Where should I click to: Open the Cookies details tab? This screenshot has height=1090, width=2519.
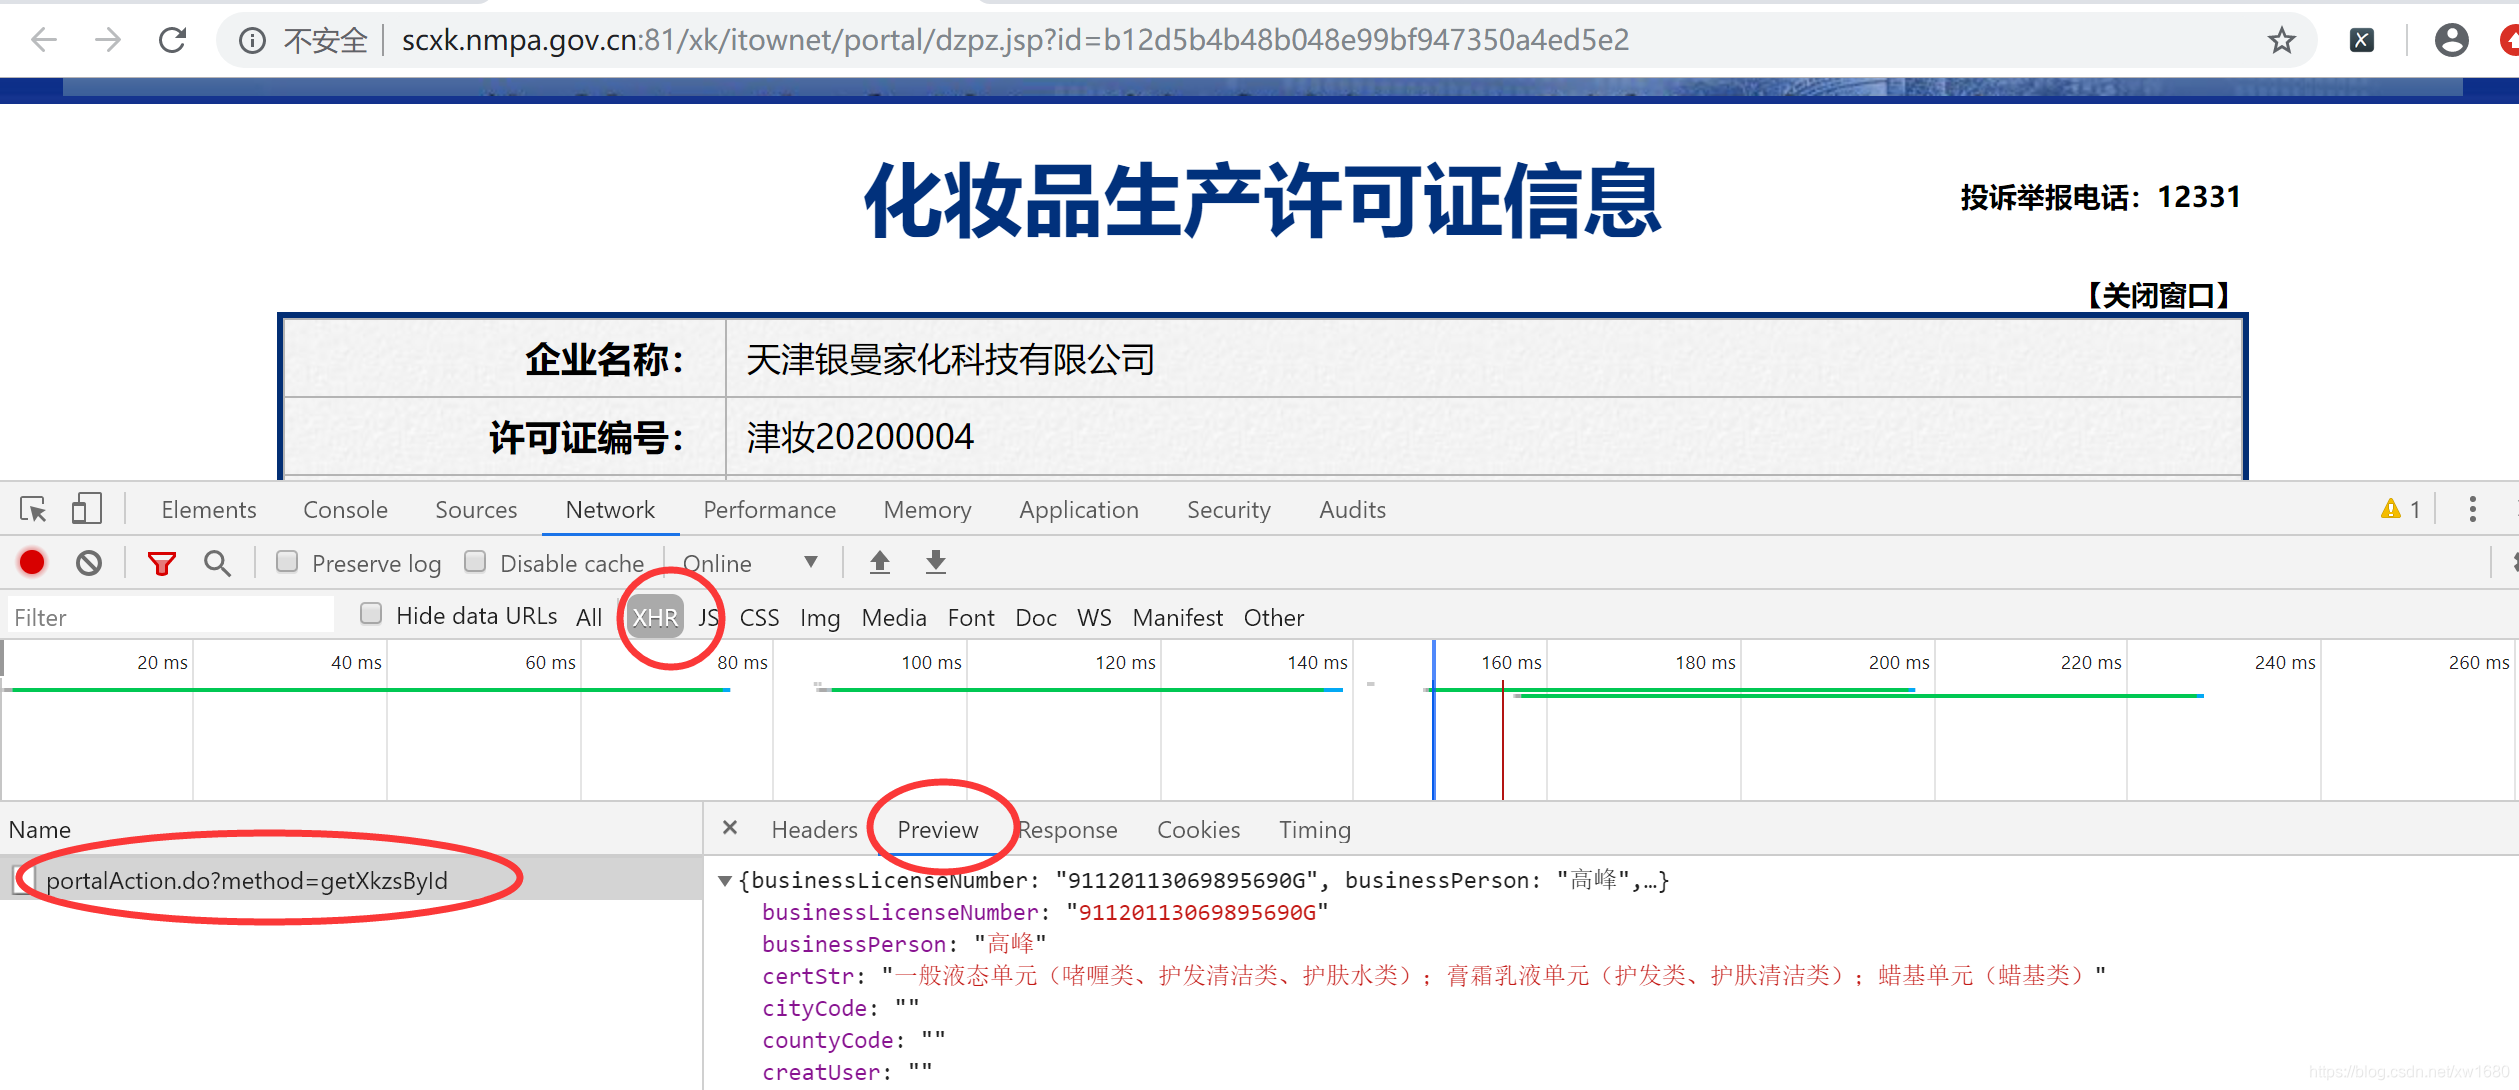coord(1198,830)
